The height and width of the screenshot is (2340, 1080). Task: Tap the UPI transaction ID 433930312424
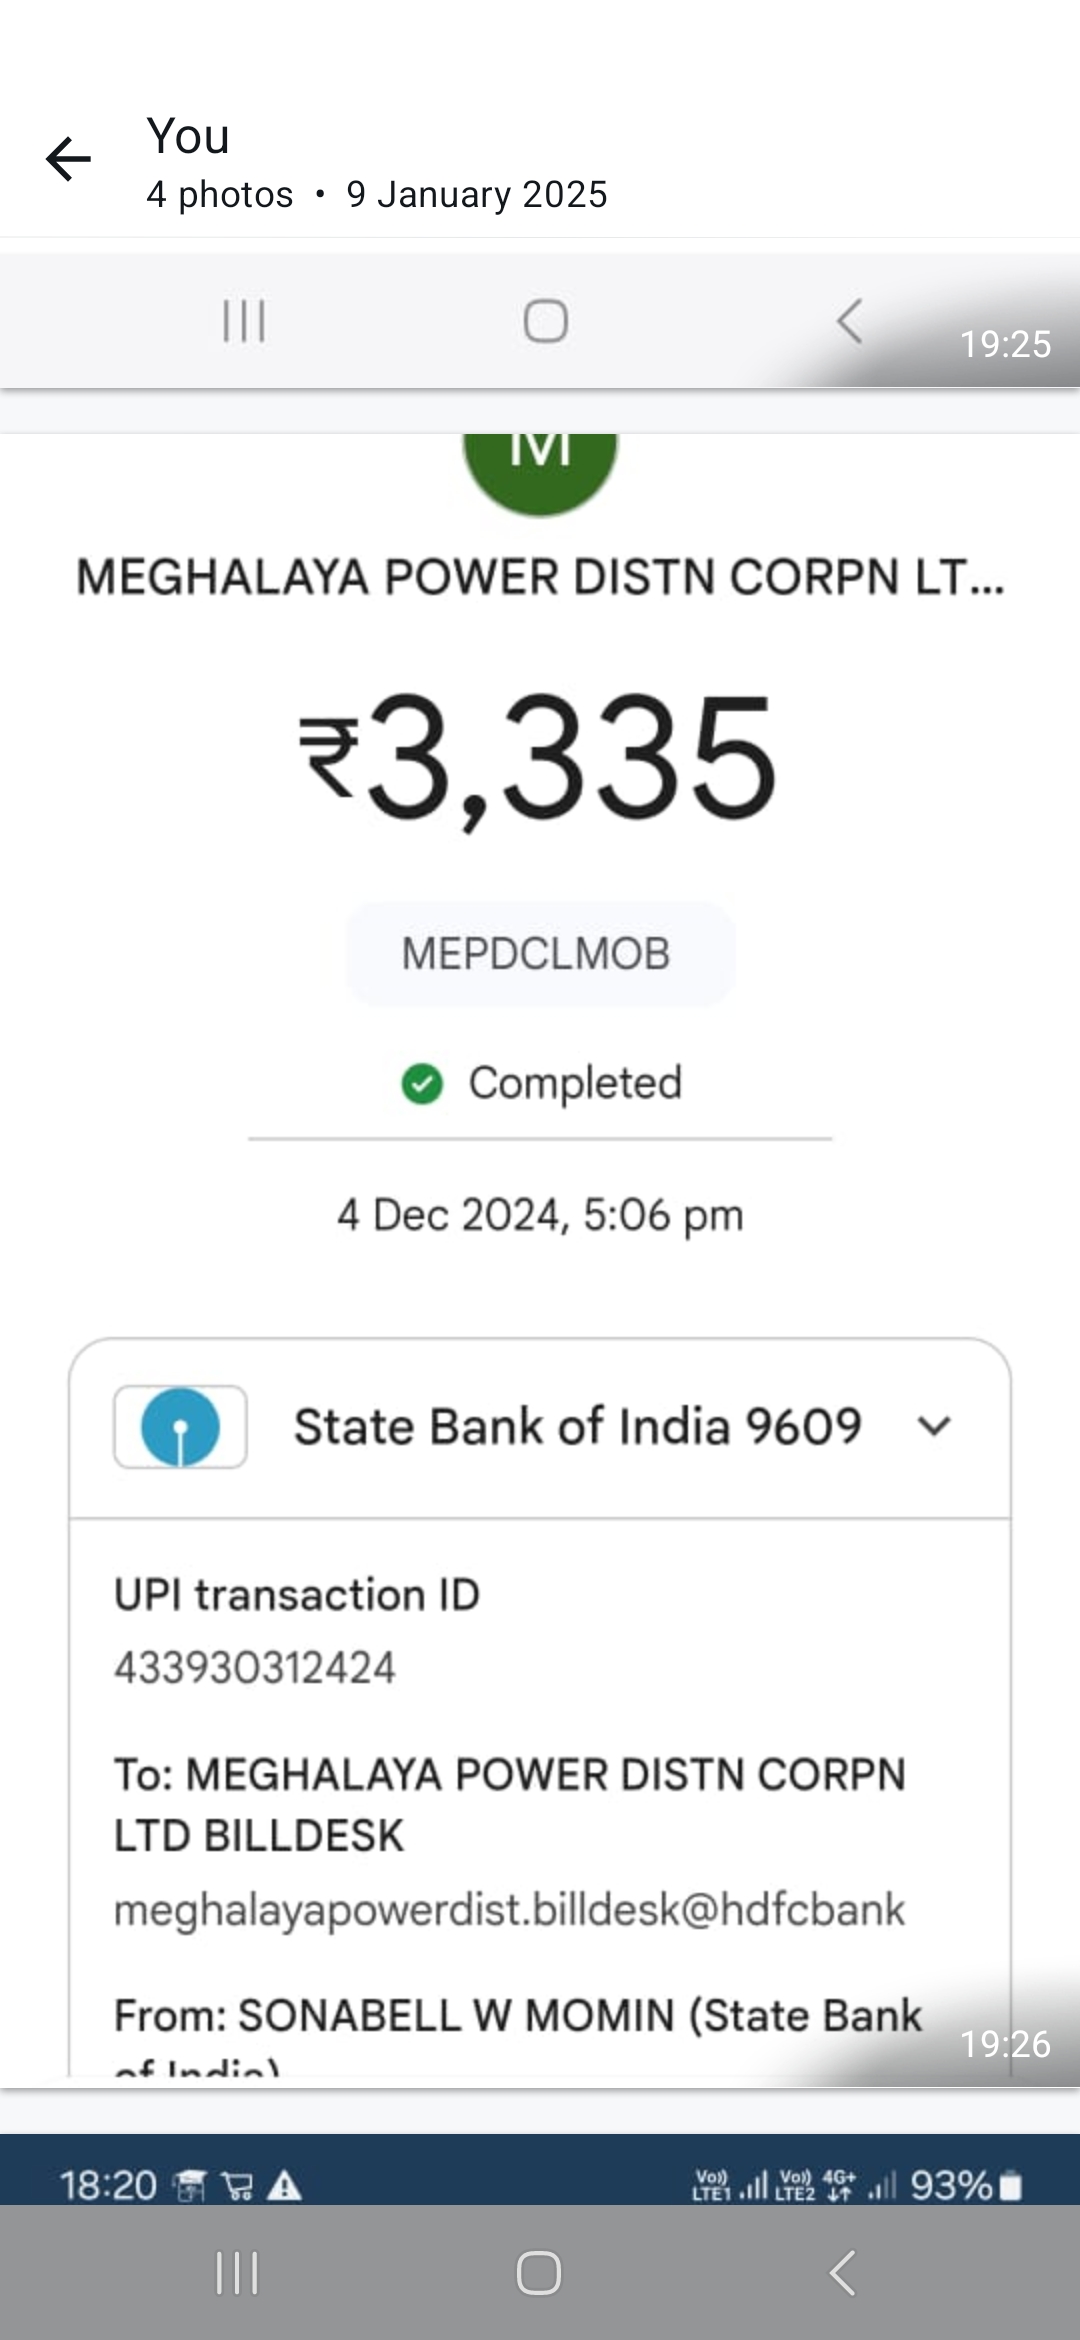point(255,1668)
